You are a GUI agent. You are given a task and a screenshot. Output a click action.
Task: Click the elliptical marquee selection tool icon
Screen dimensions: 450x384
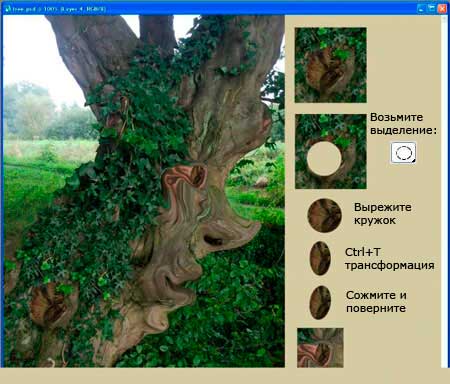click(x=403, y=153)
